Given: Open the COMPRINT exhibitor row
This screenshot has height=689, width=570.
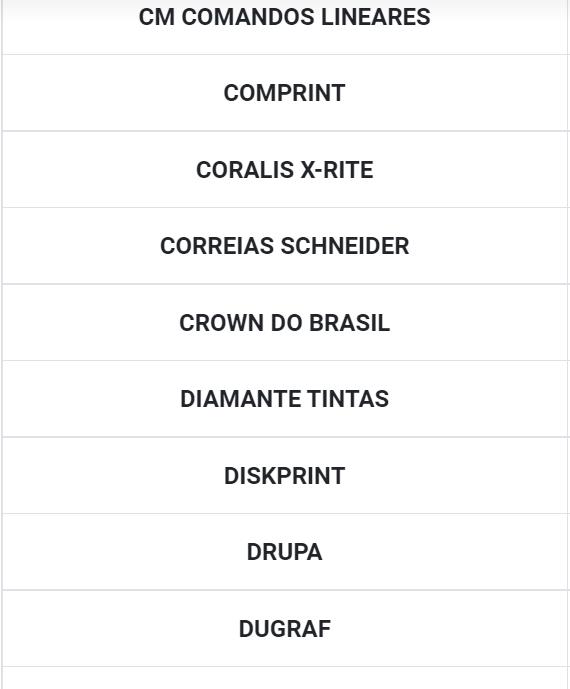Looking at the screenshot, I should (285, 93).
